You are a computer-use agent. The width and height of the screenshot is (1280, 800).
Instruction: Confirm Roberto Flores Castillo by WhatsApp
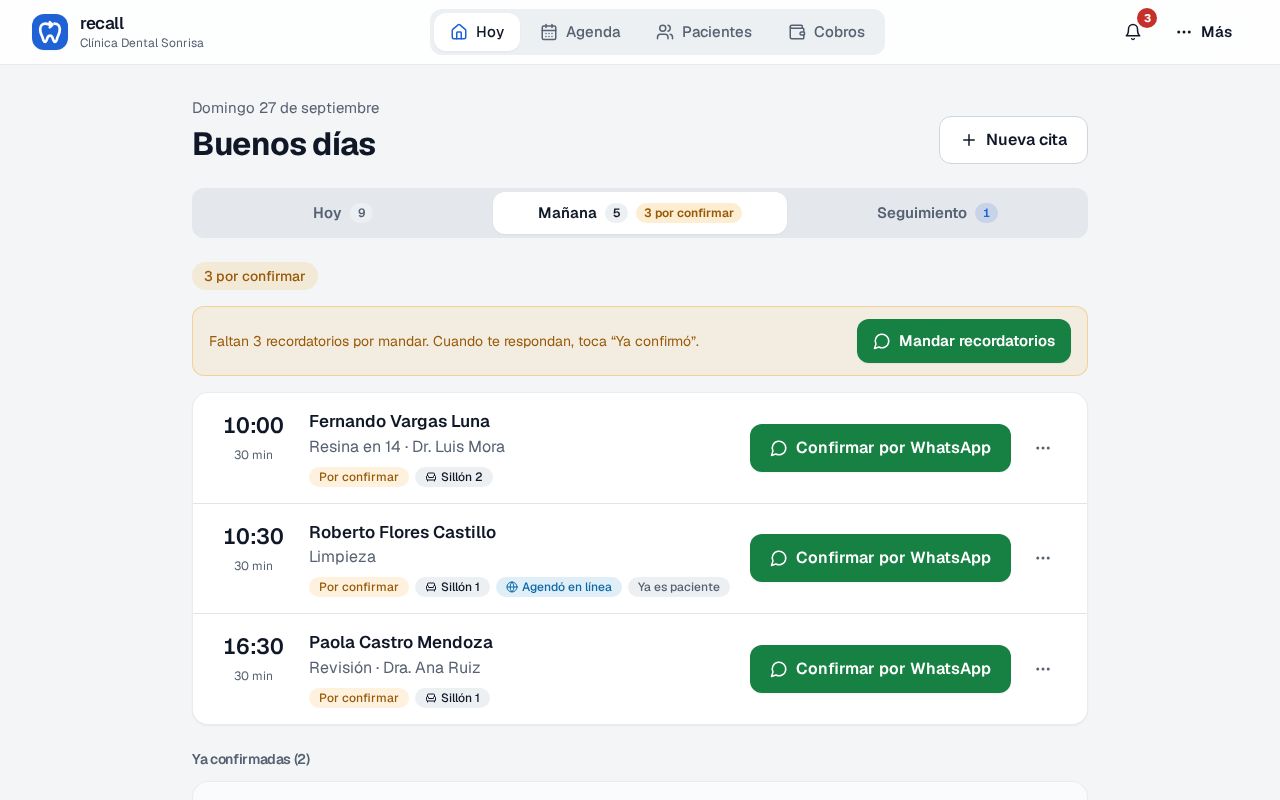(x=880, y=558)
